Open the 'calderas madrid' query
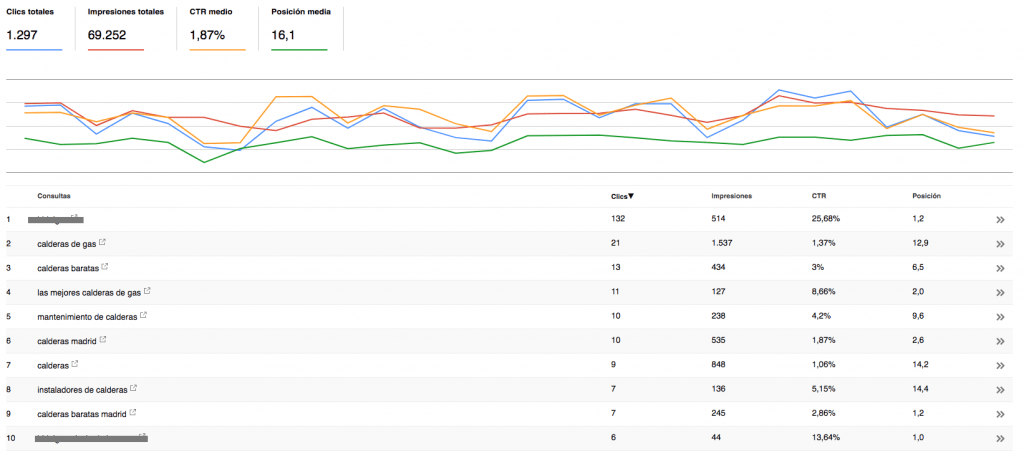1024x452 pixels. 67,341
